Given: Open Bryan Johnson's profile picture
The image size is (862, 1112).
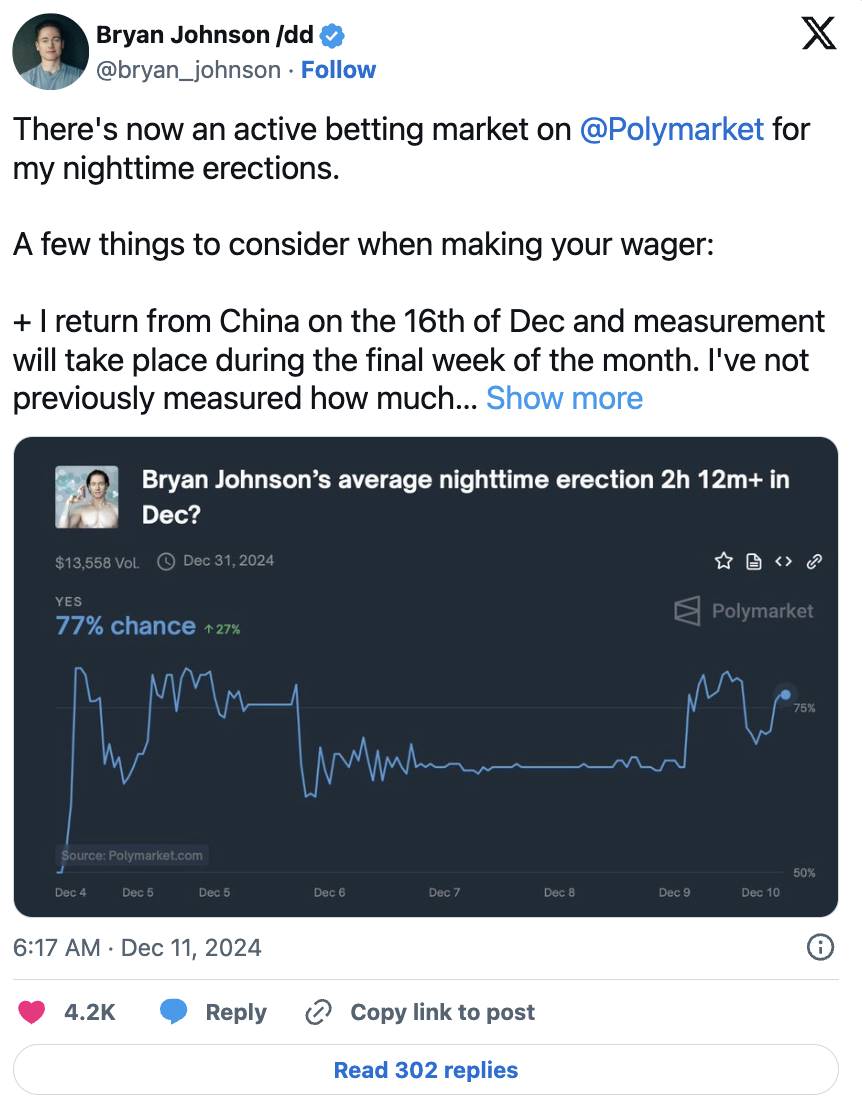Looking at the screenshot, I should (x=50, y=52).
